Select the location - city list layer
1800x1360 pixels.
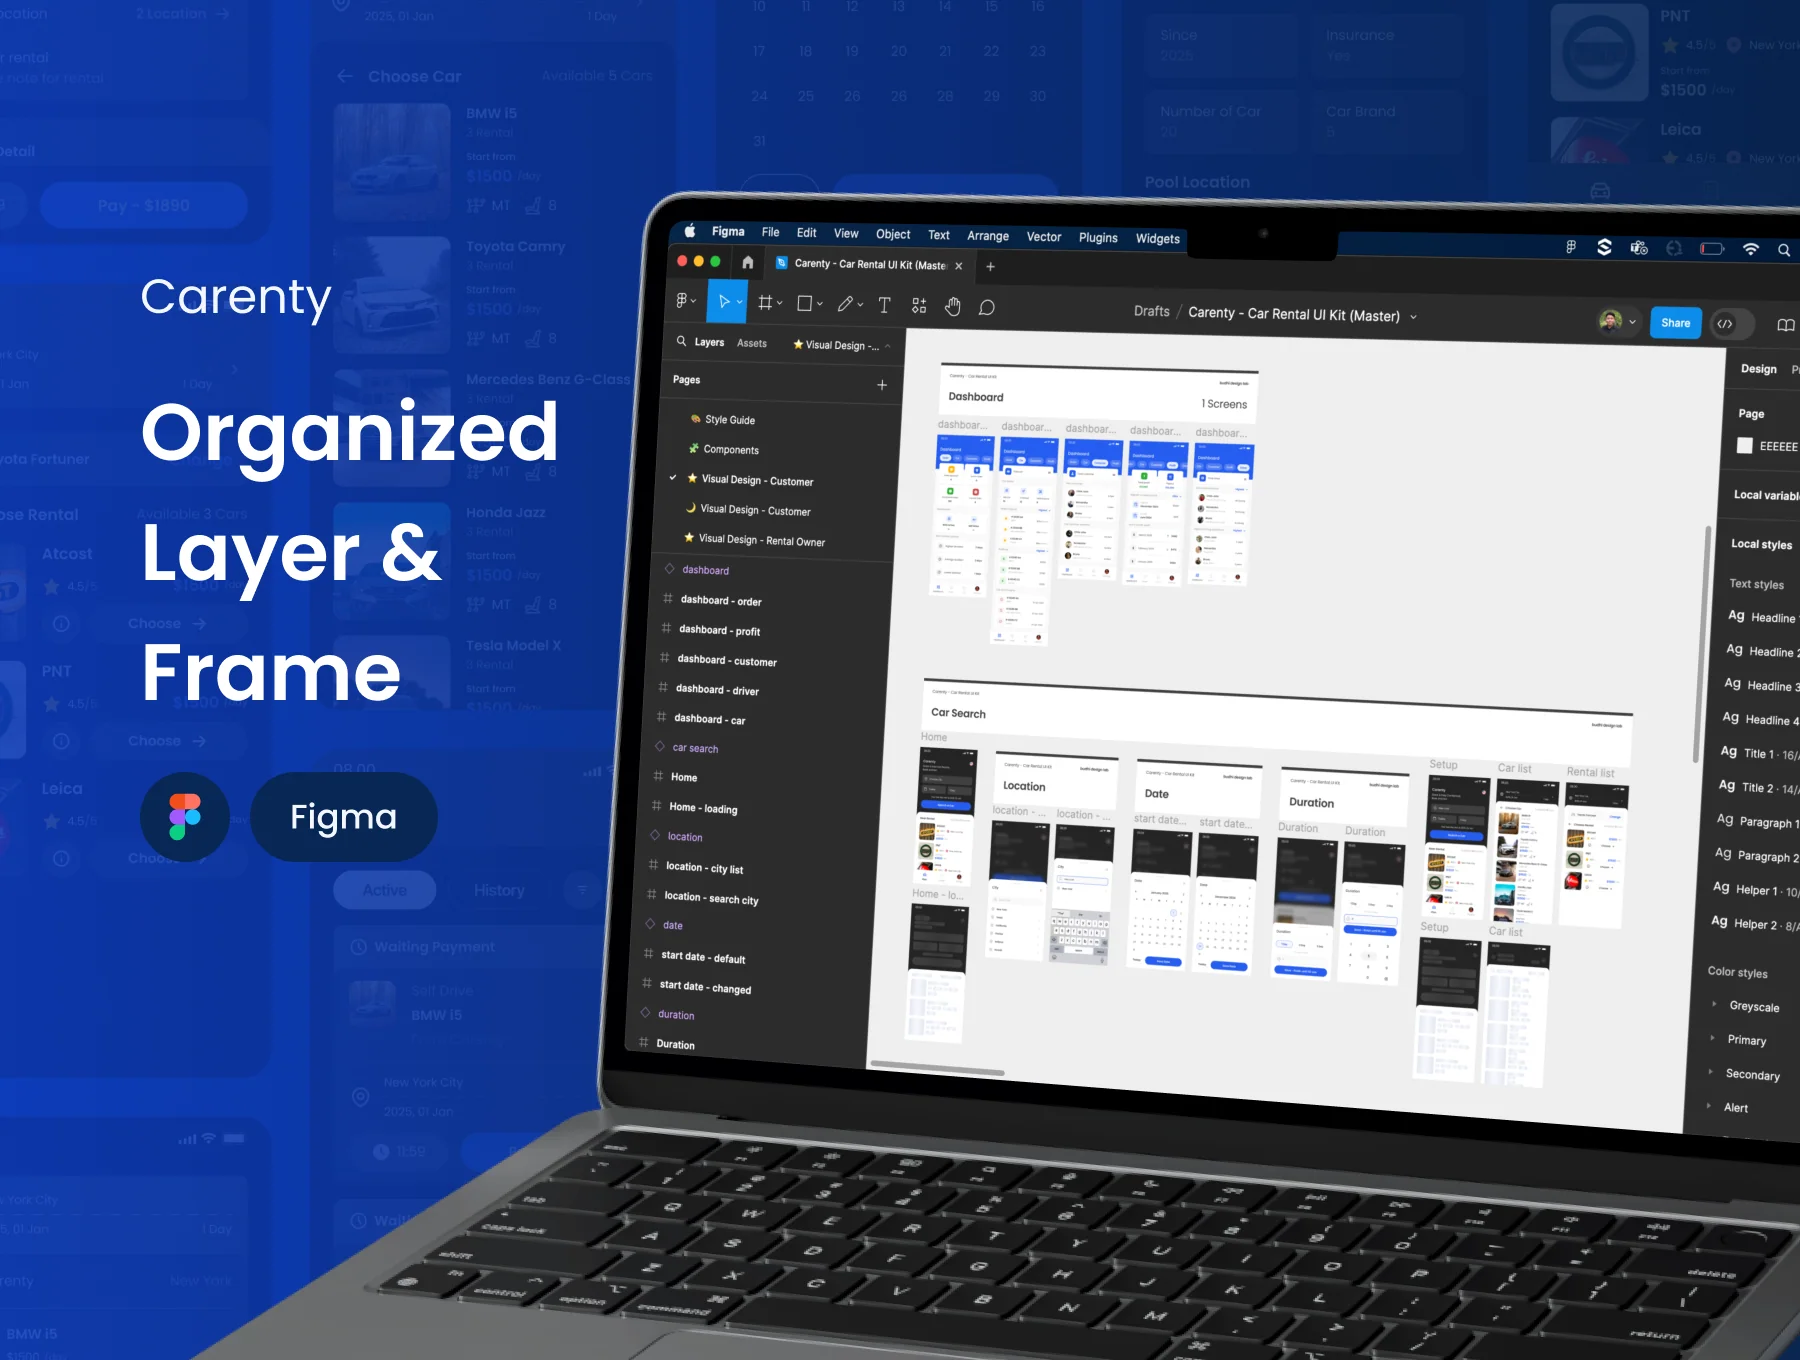704,868
